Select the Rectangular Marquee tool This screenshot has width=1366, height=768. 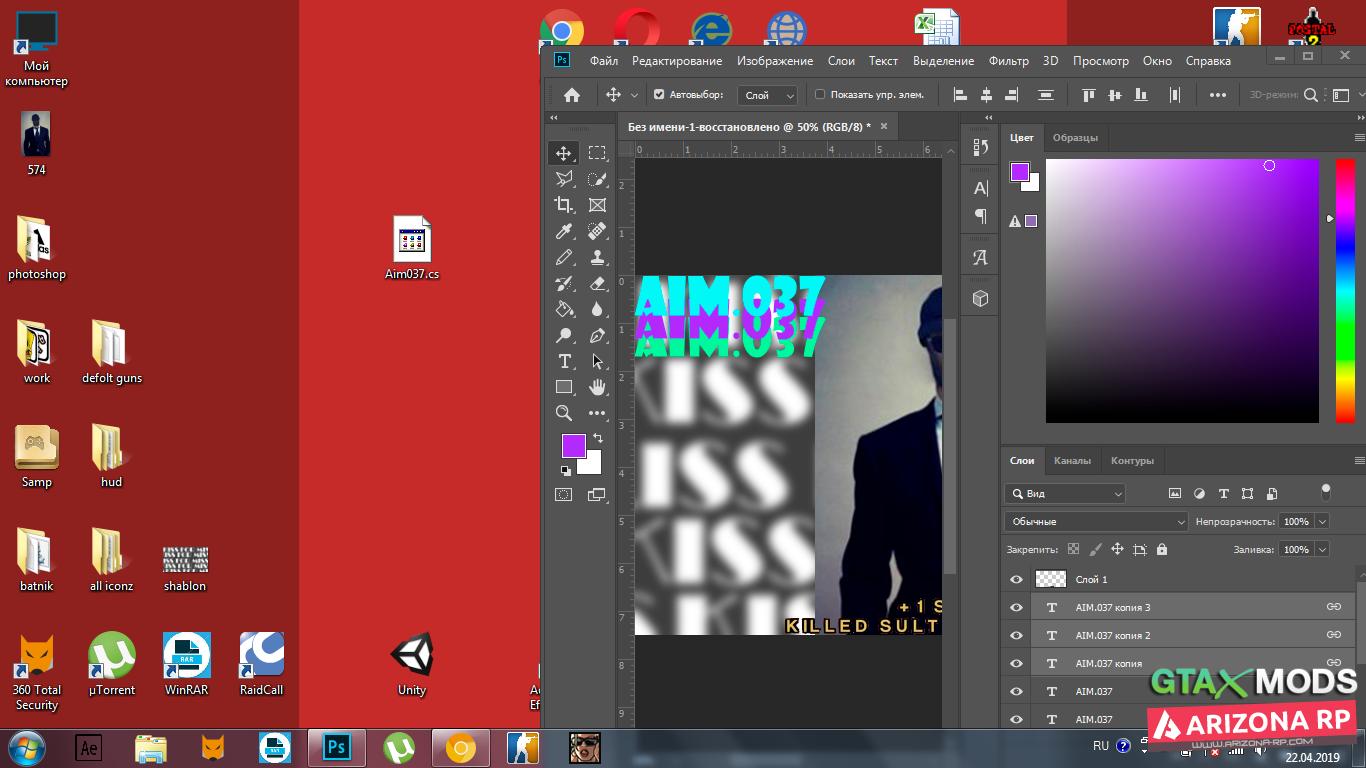(x=597, y=153)
